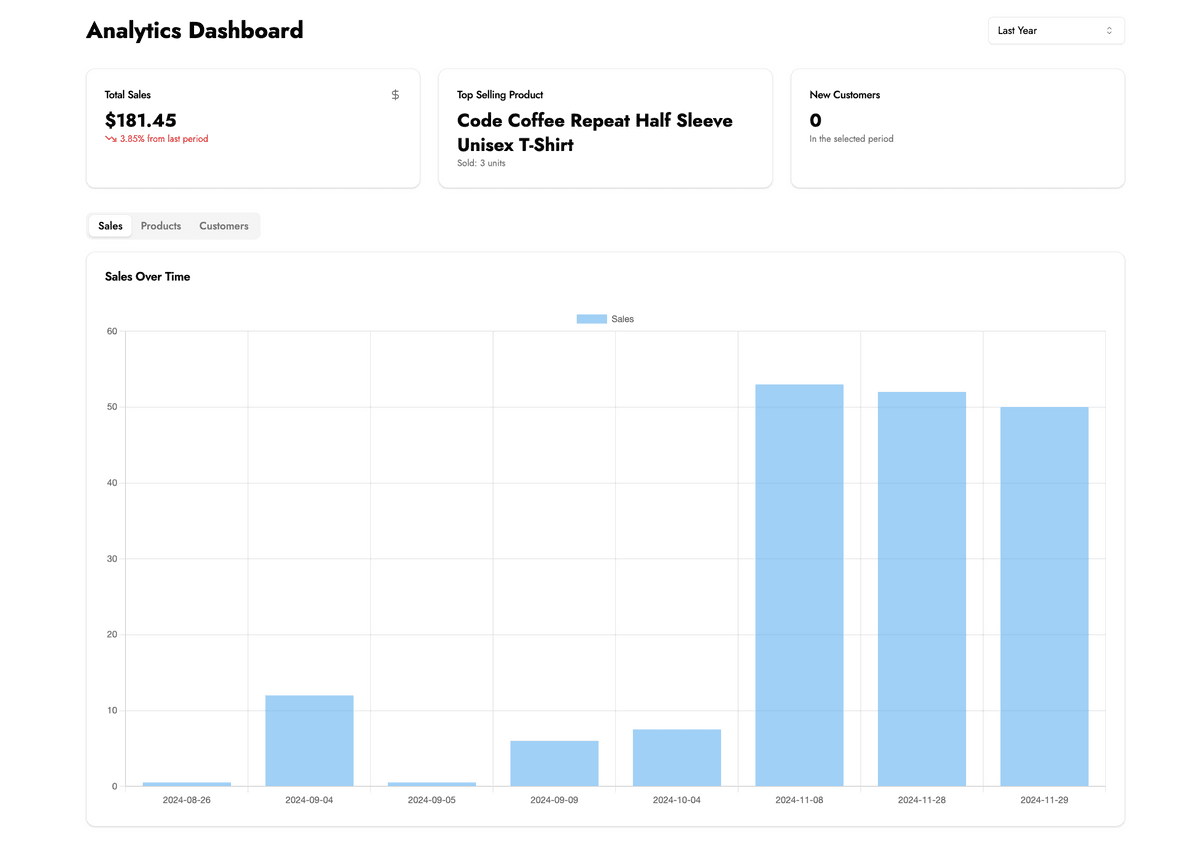The image size is (1200, 866).
Task: Click the bar for 2024-09-09
Action: (x=554, y=763)
